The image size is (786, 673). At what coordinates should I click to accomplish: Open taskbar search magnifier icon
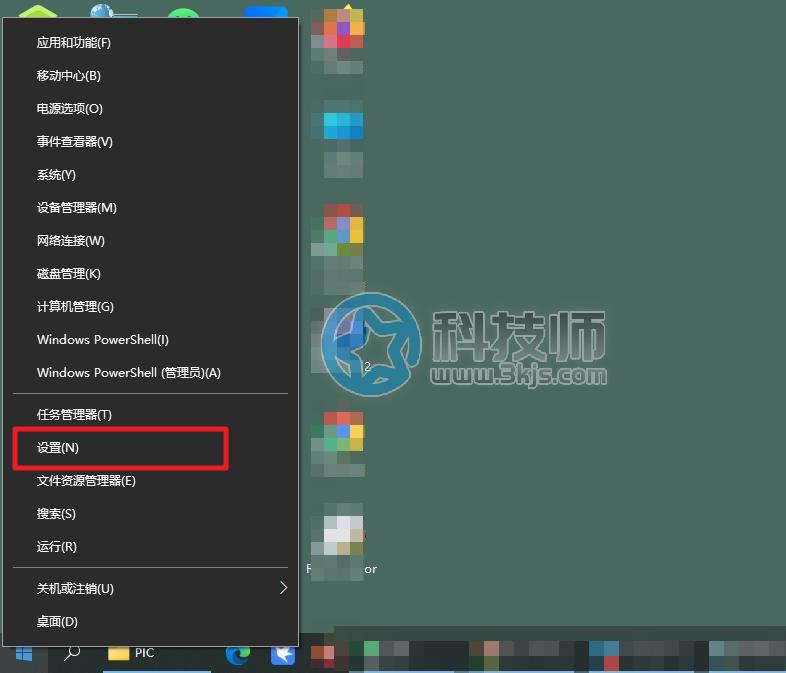pyautogui.click(x=72, y=653)
